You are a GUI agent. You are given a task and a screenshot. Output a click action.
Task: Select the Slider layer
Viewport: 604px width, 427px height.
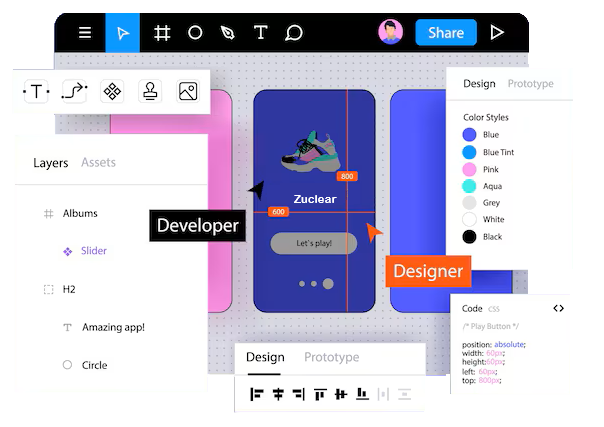[94, 251]
